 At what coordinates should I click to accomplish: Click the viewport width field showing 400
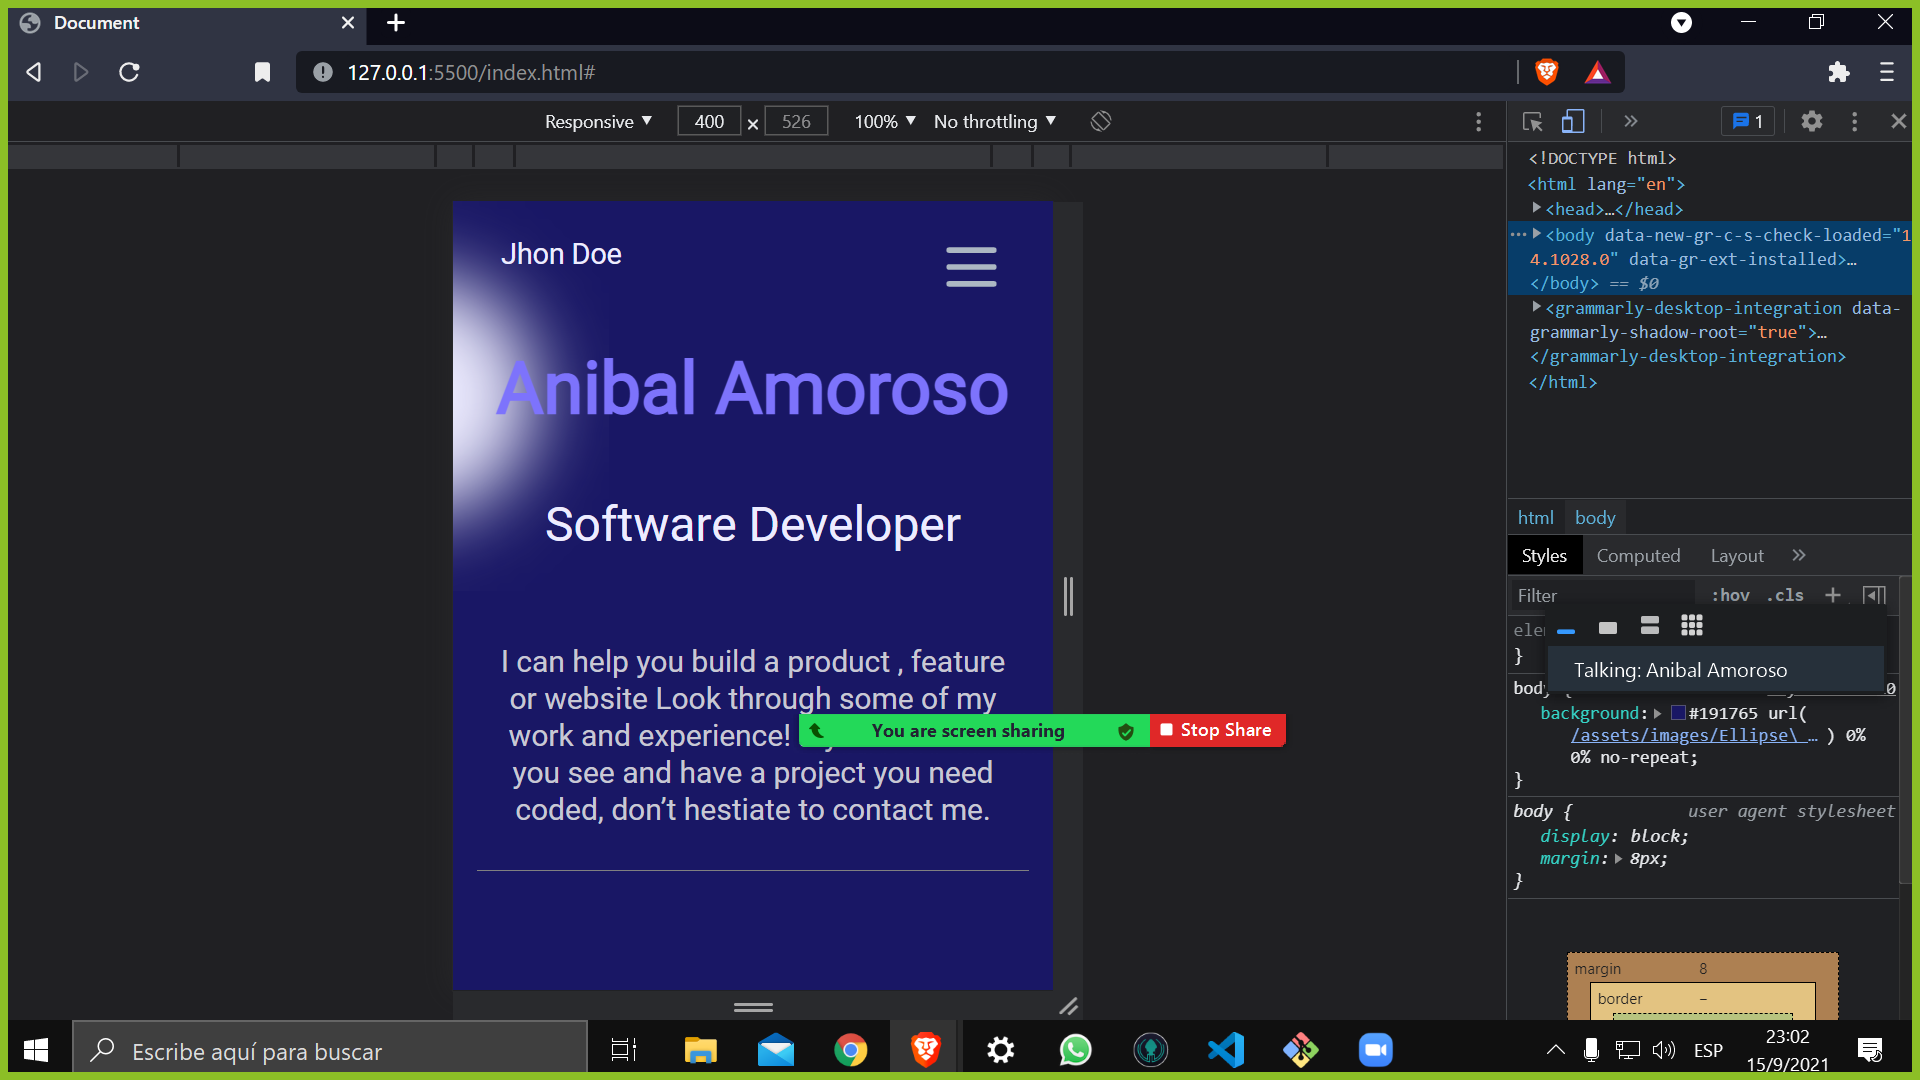pos(709,122)
